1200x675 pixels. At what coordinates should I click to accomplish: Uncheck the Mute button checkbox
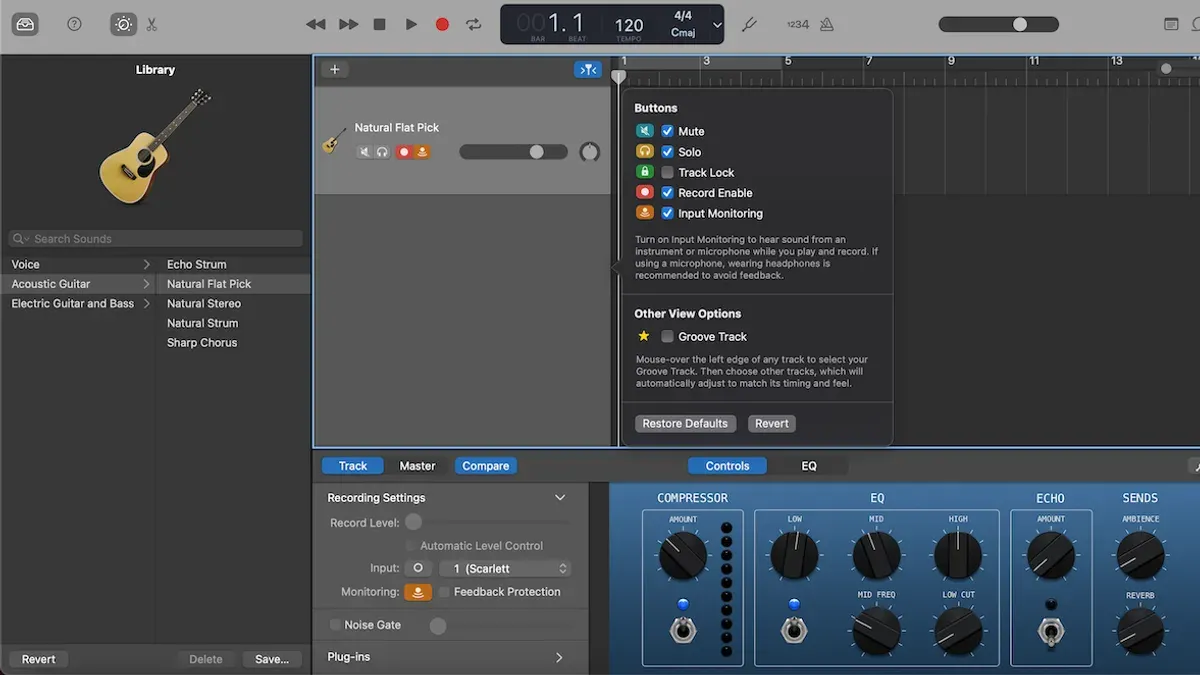(668, 131)
